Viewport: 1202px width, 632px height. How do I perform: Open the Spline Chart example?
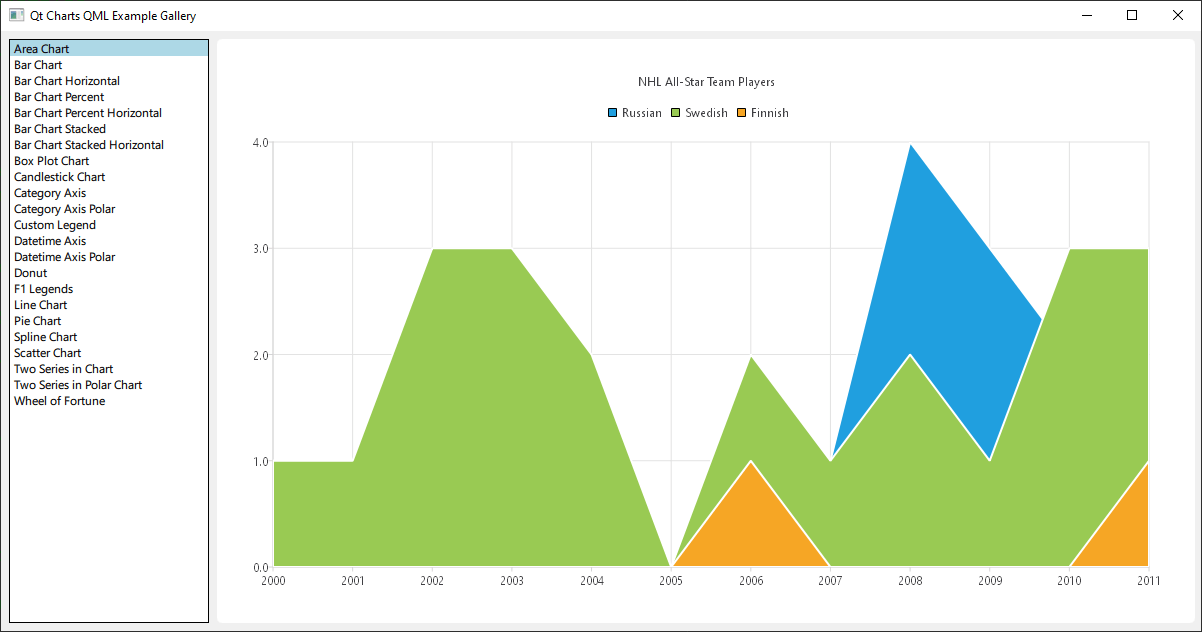point(45,336)
